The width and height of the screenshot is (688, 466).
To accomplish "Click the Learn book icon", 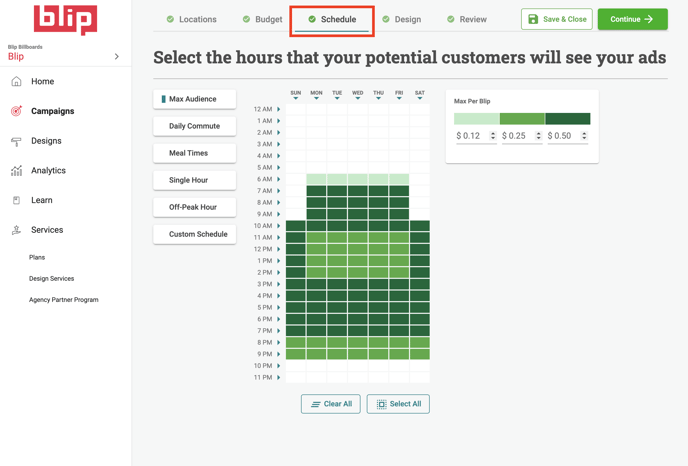I will [x=16, y=200].
